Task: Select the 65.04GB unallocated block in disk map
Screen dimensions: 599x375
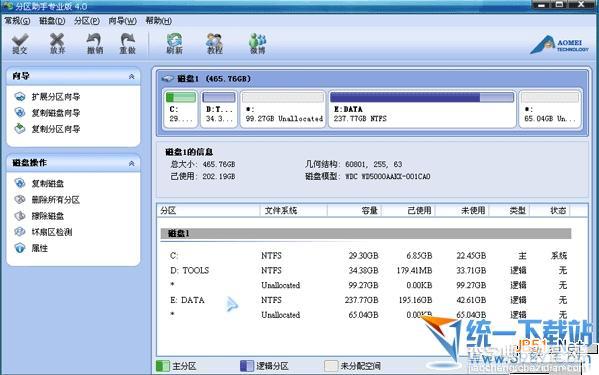Action: pyautogui.click(x=550, y=108)
